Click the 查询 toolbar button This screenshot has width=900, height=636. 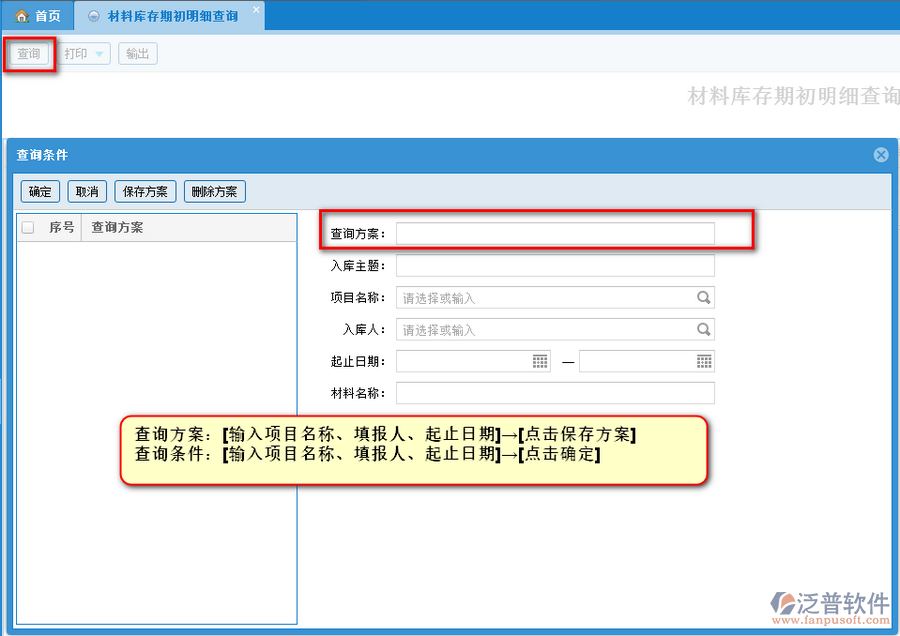click(x=29, y=54)
